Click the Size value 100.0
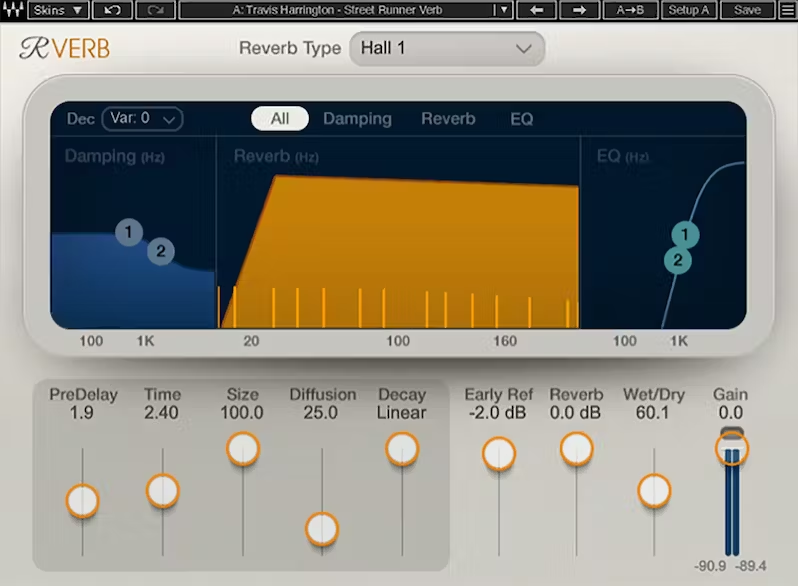 (242, 412)
